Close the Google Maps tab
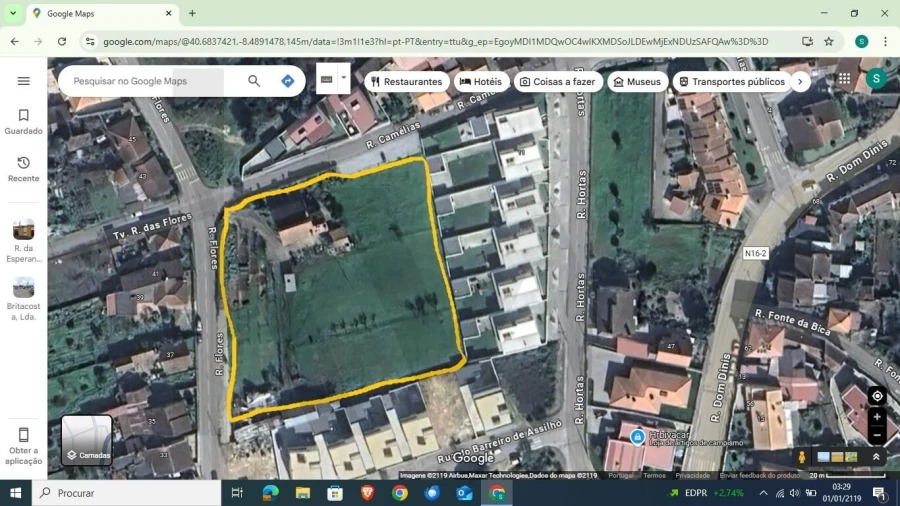The height and width of the screenshot is (506, 900). tap(169, 13)
